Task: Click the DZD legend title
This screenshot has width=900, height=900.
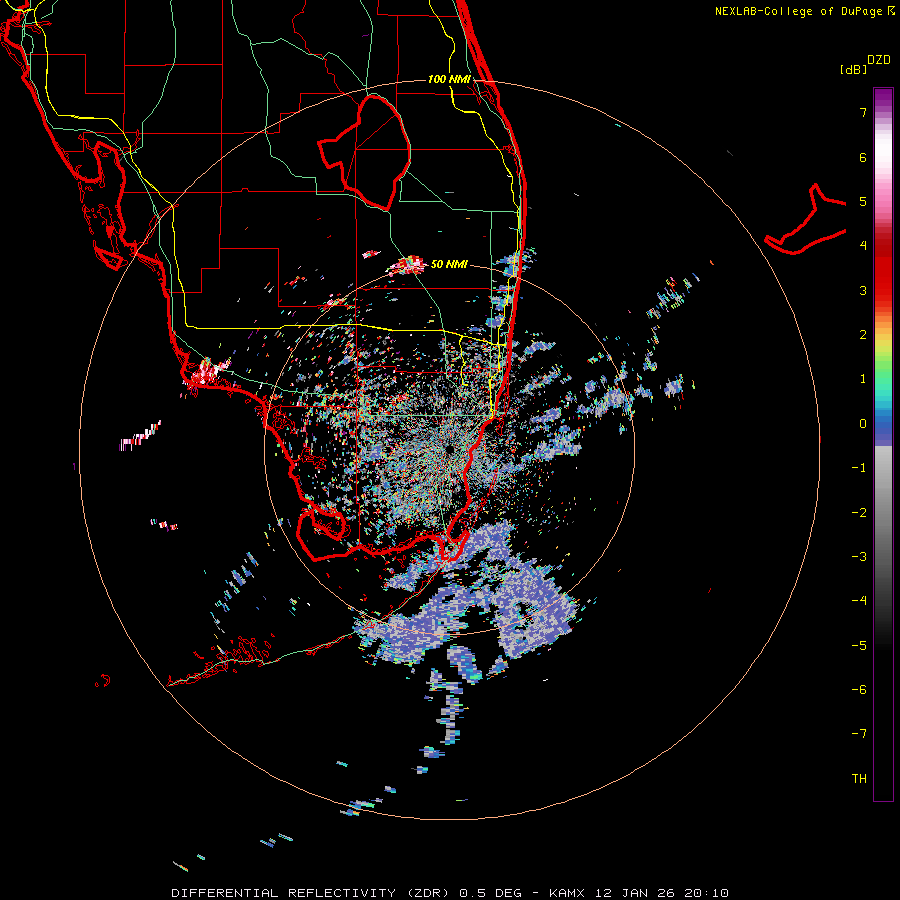Action: click(879, 60)
